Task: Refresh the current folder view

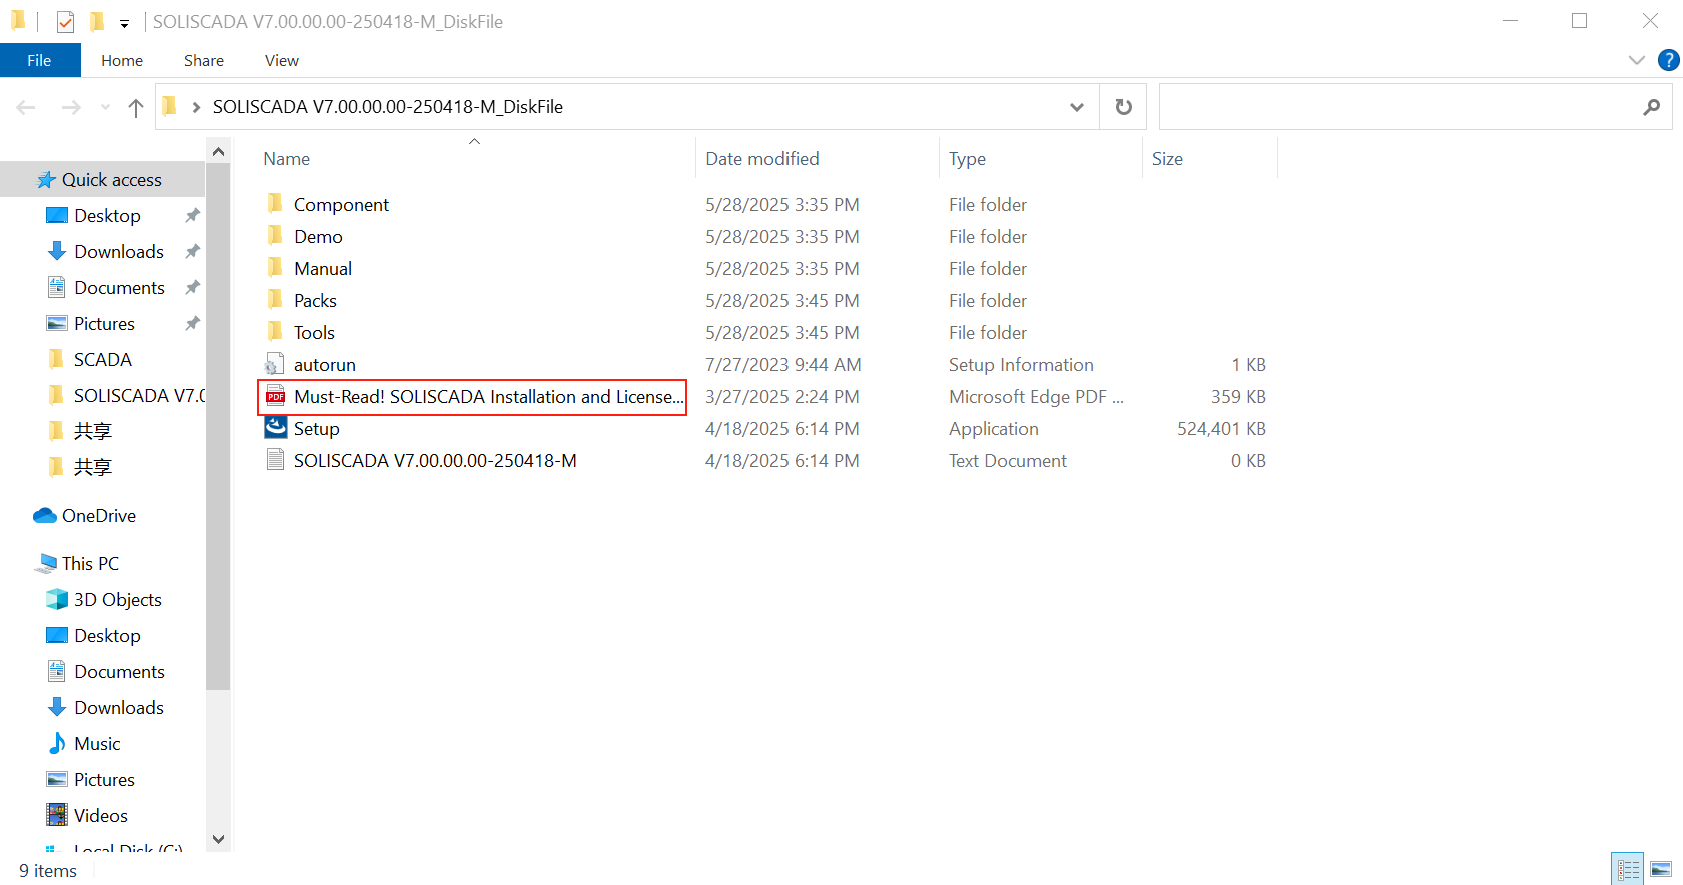Action: (1124, 107)
